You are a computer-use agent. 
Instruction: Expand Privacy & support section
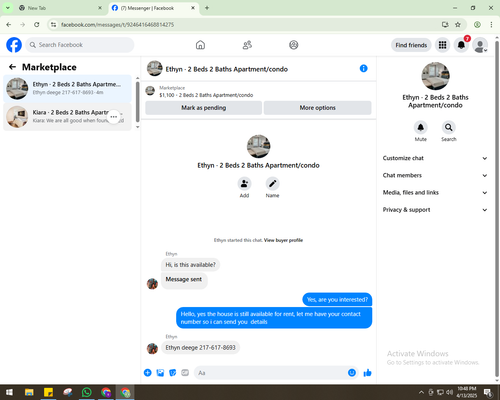tap(435, 210)
